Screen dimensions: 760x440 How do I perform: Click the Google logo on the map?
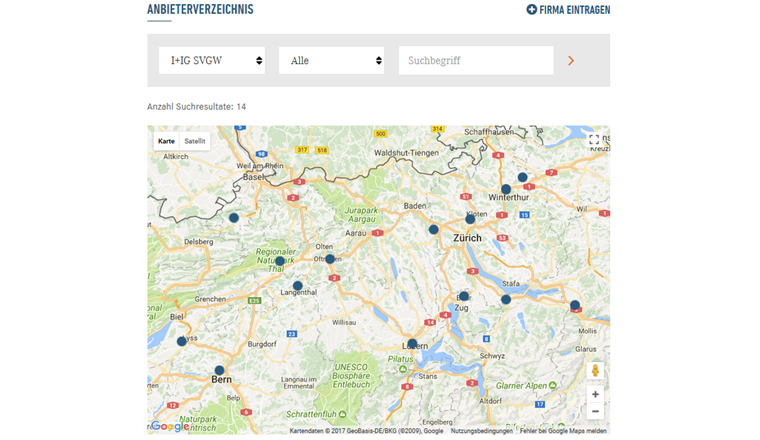point(169,426)
